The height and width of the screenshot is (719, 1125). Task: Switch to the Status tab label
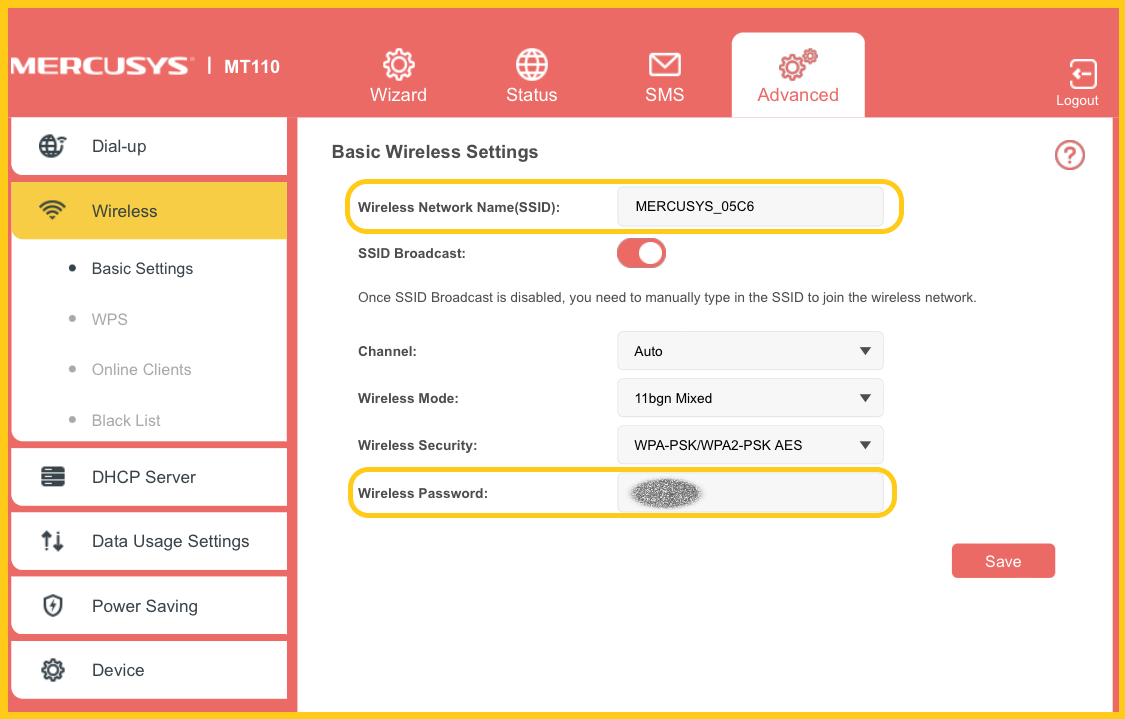click(532, 95)
